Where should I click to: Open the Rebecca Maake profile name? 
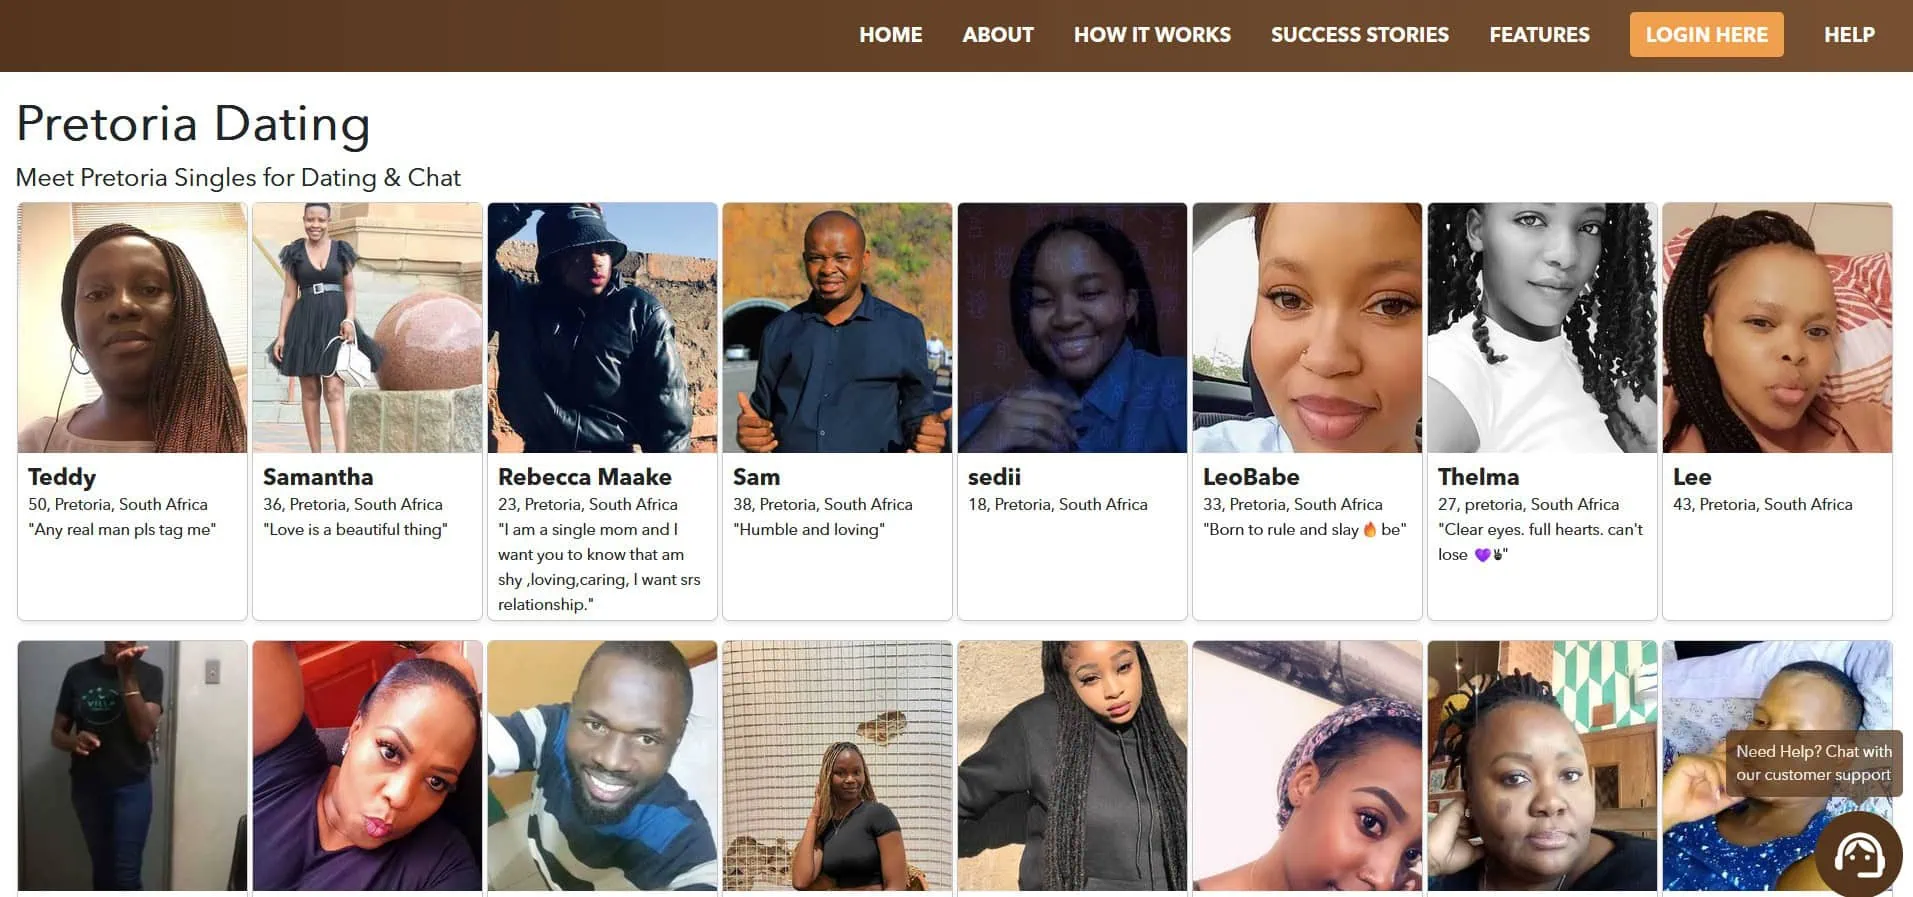(x=584, y=477)
